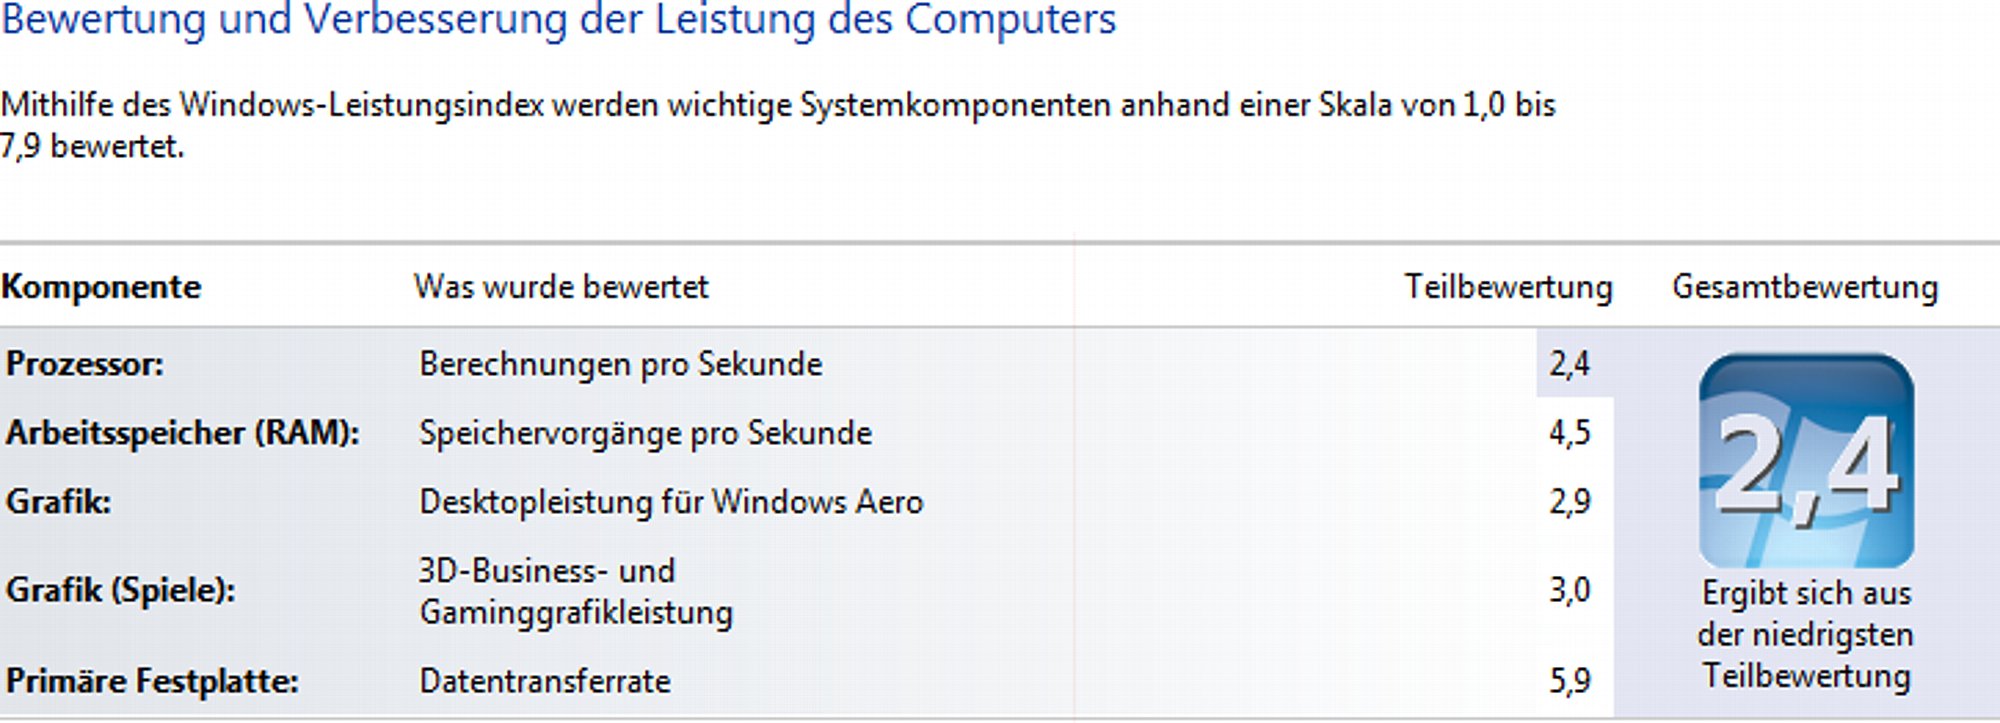
Task: Click the Was wurde bewertet column header
Action: pyautogui.click(x=561, y=287)
